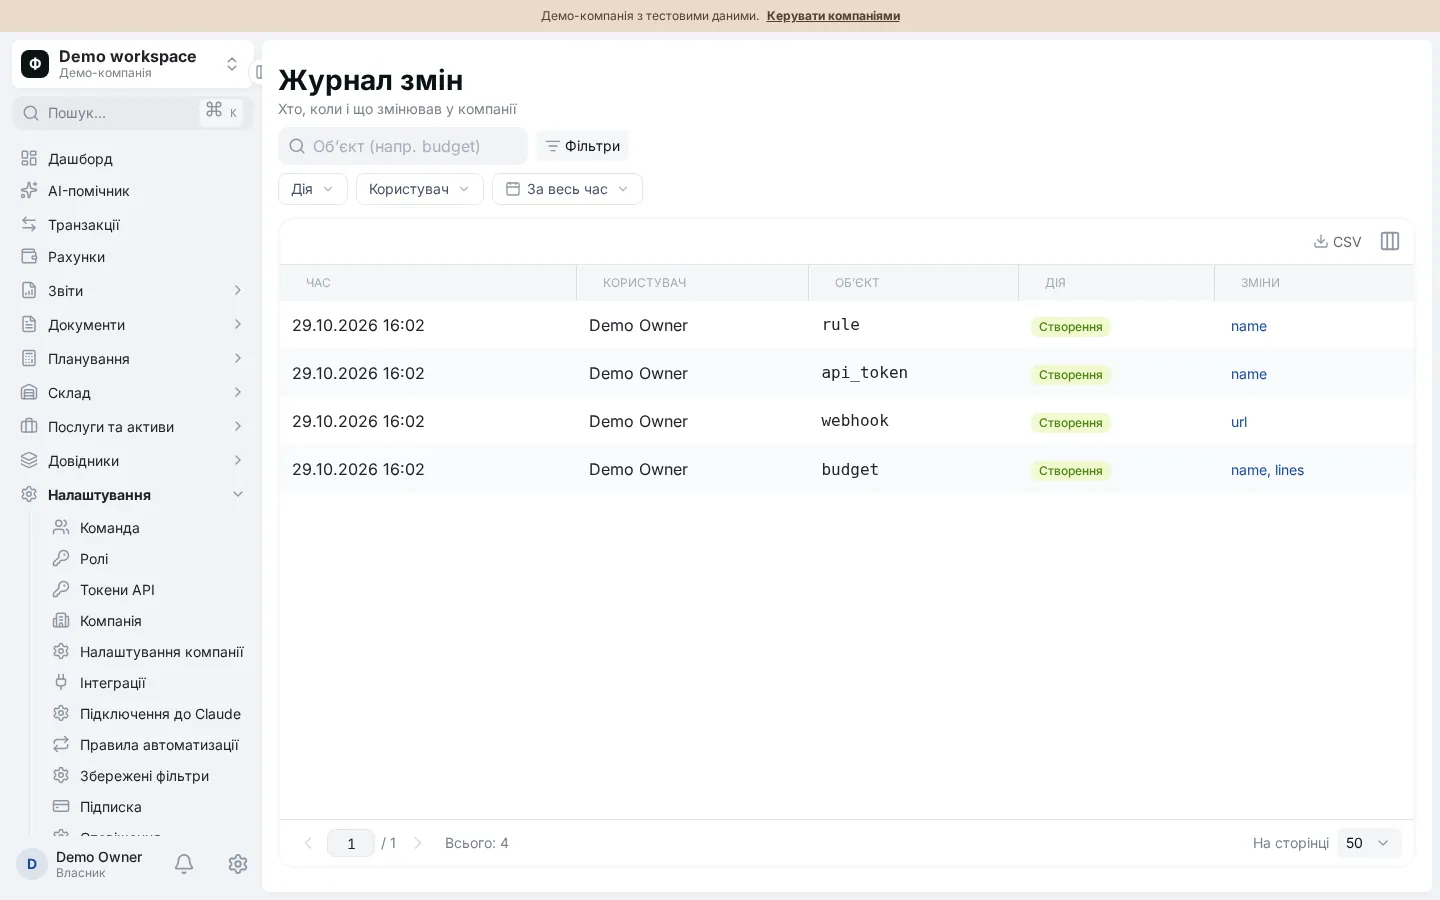Go to Транзакції

(x=132, y=225)
